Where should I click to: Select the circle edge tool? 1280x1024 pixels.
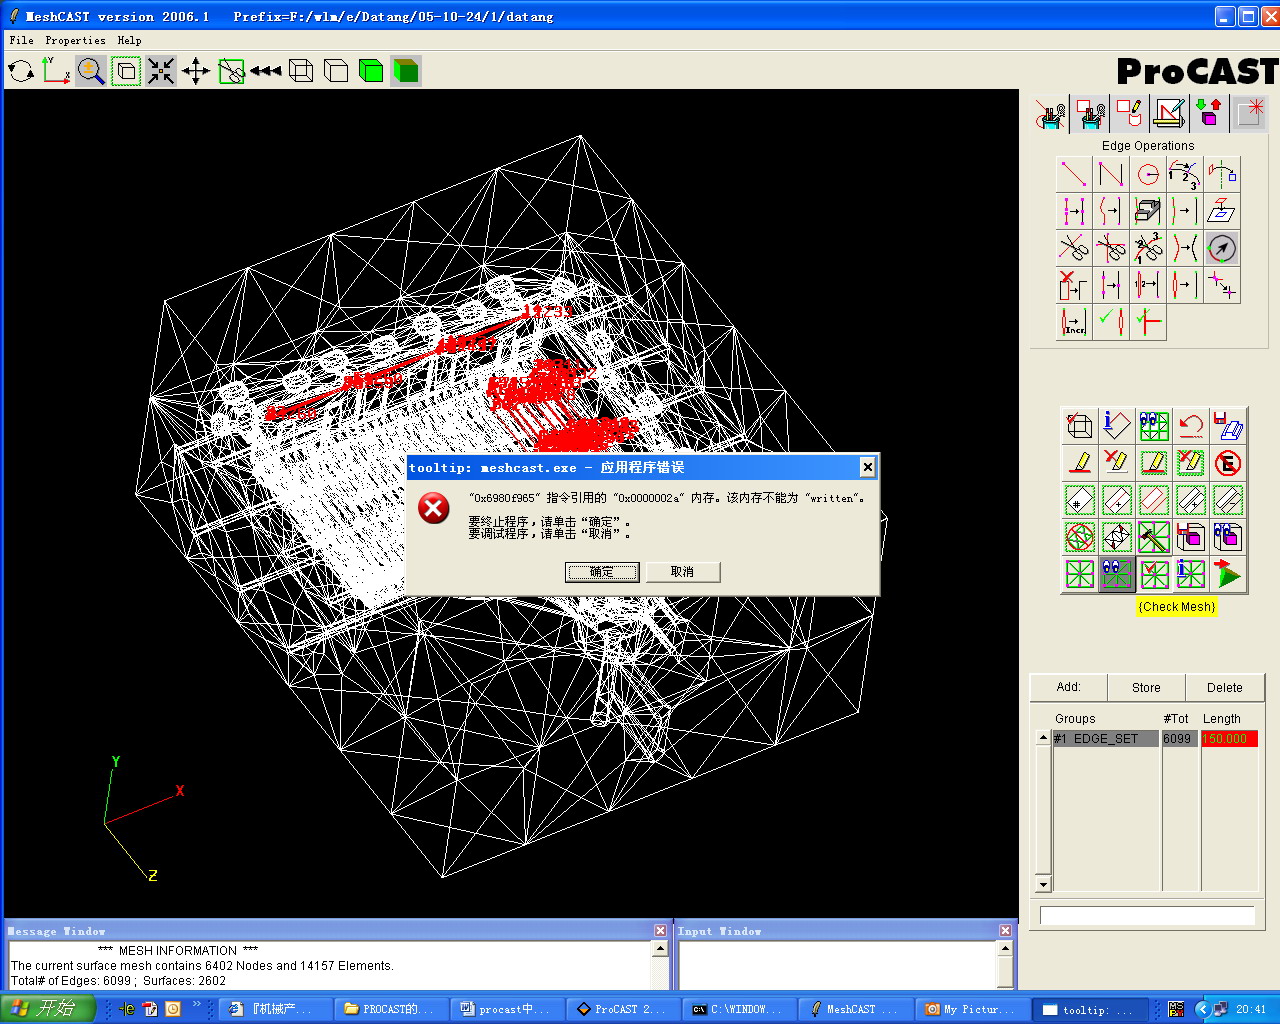click(1148, 174)
